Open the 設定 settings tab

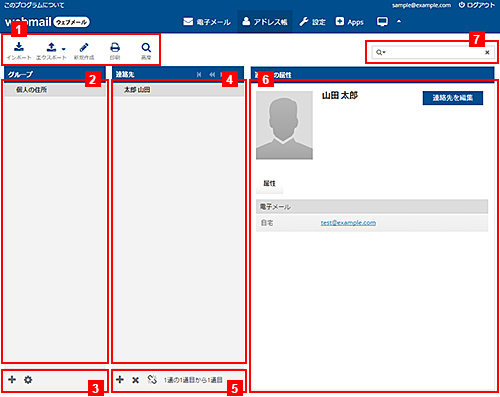pyautogui.click(x=312, y=22)
